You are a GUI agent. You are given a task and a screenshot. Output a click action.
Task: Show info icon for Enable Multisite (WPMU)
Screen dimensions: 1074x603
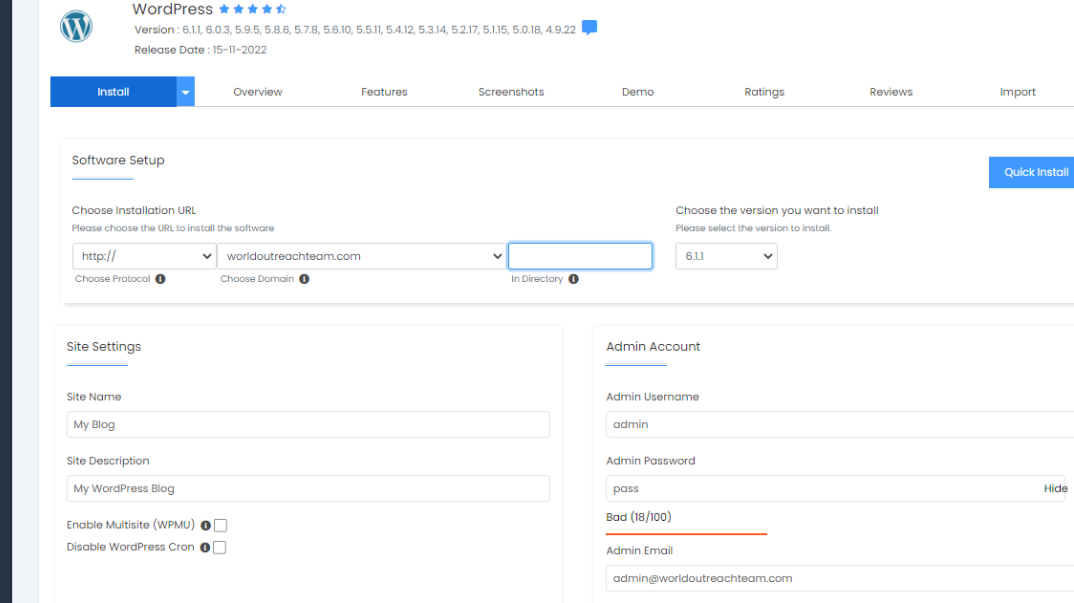(205, 526)
